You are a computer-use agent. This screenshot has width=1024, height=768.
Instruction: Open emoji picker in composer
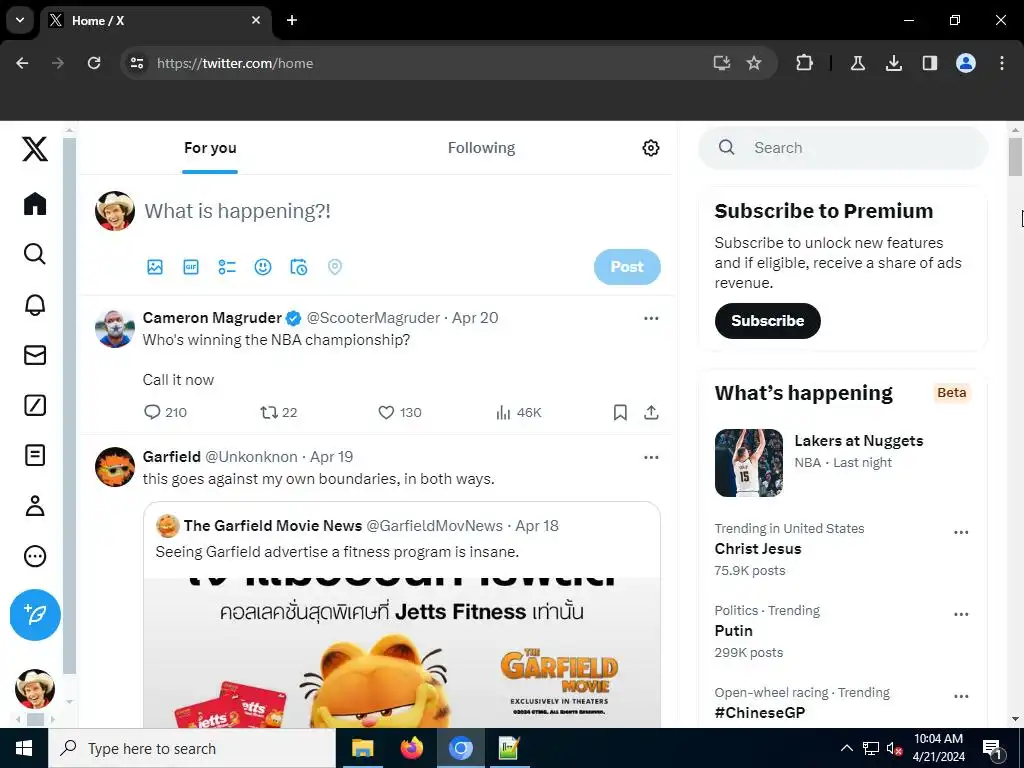[263, 267]
